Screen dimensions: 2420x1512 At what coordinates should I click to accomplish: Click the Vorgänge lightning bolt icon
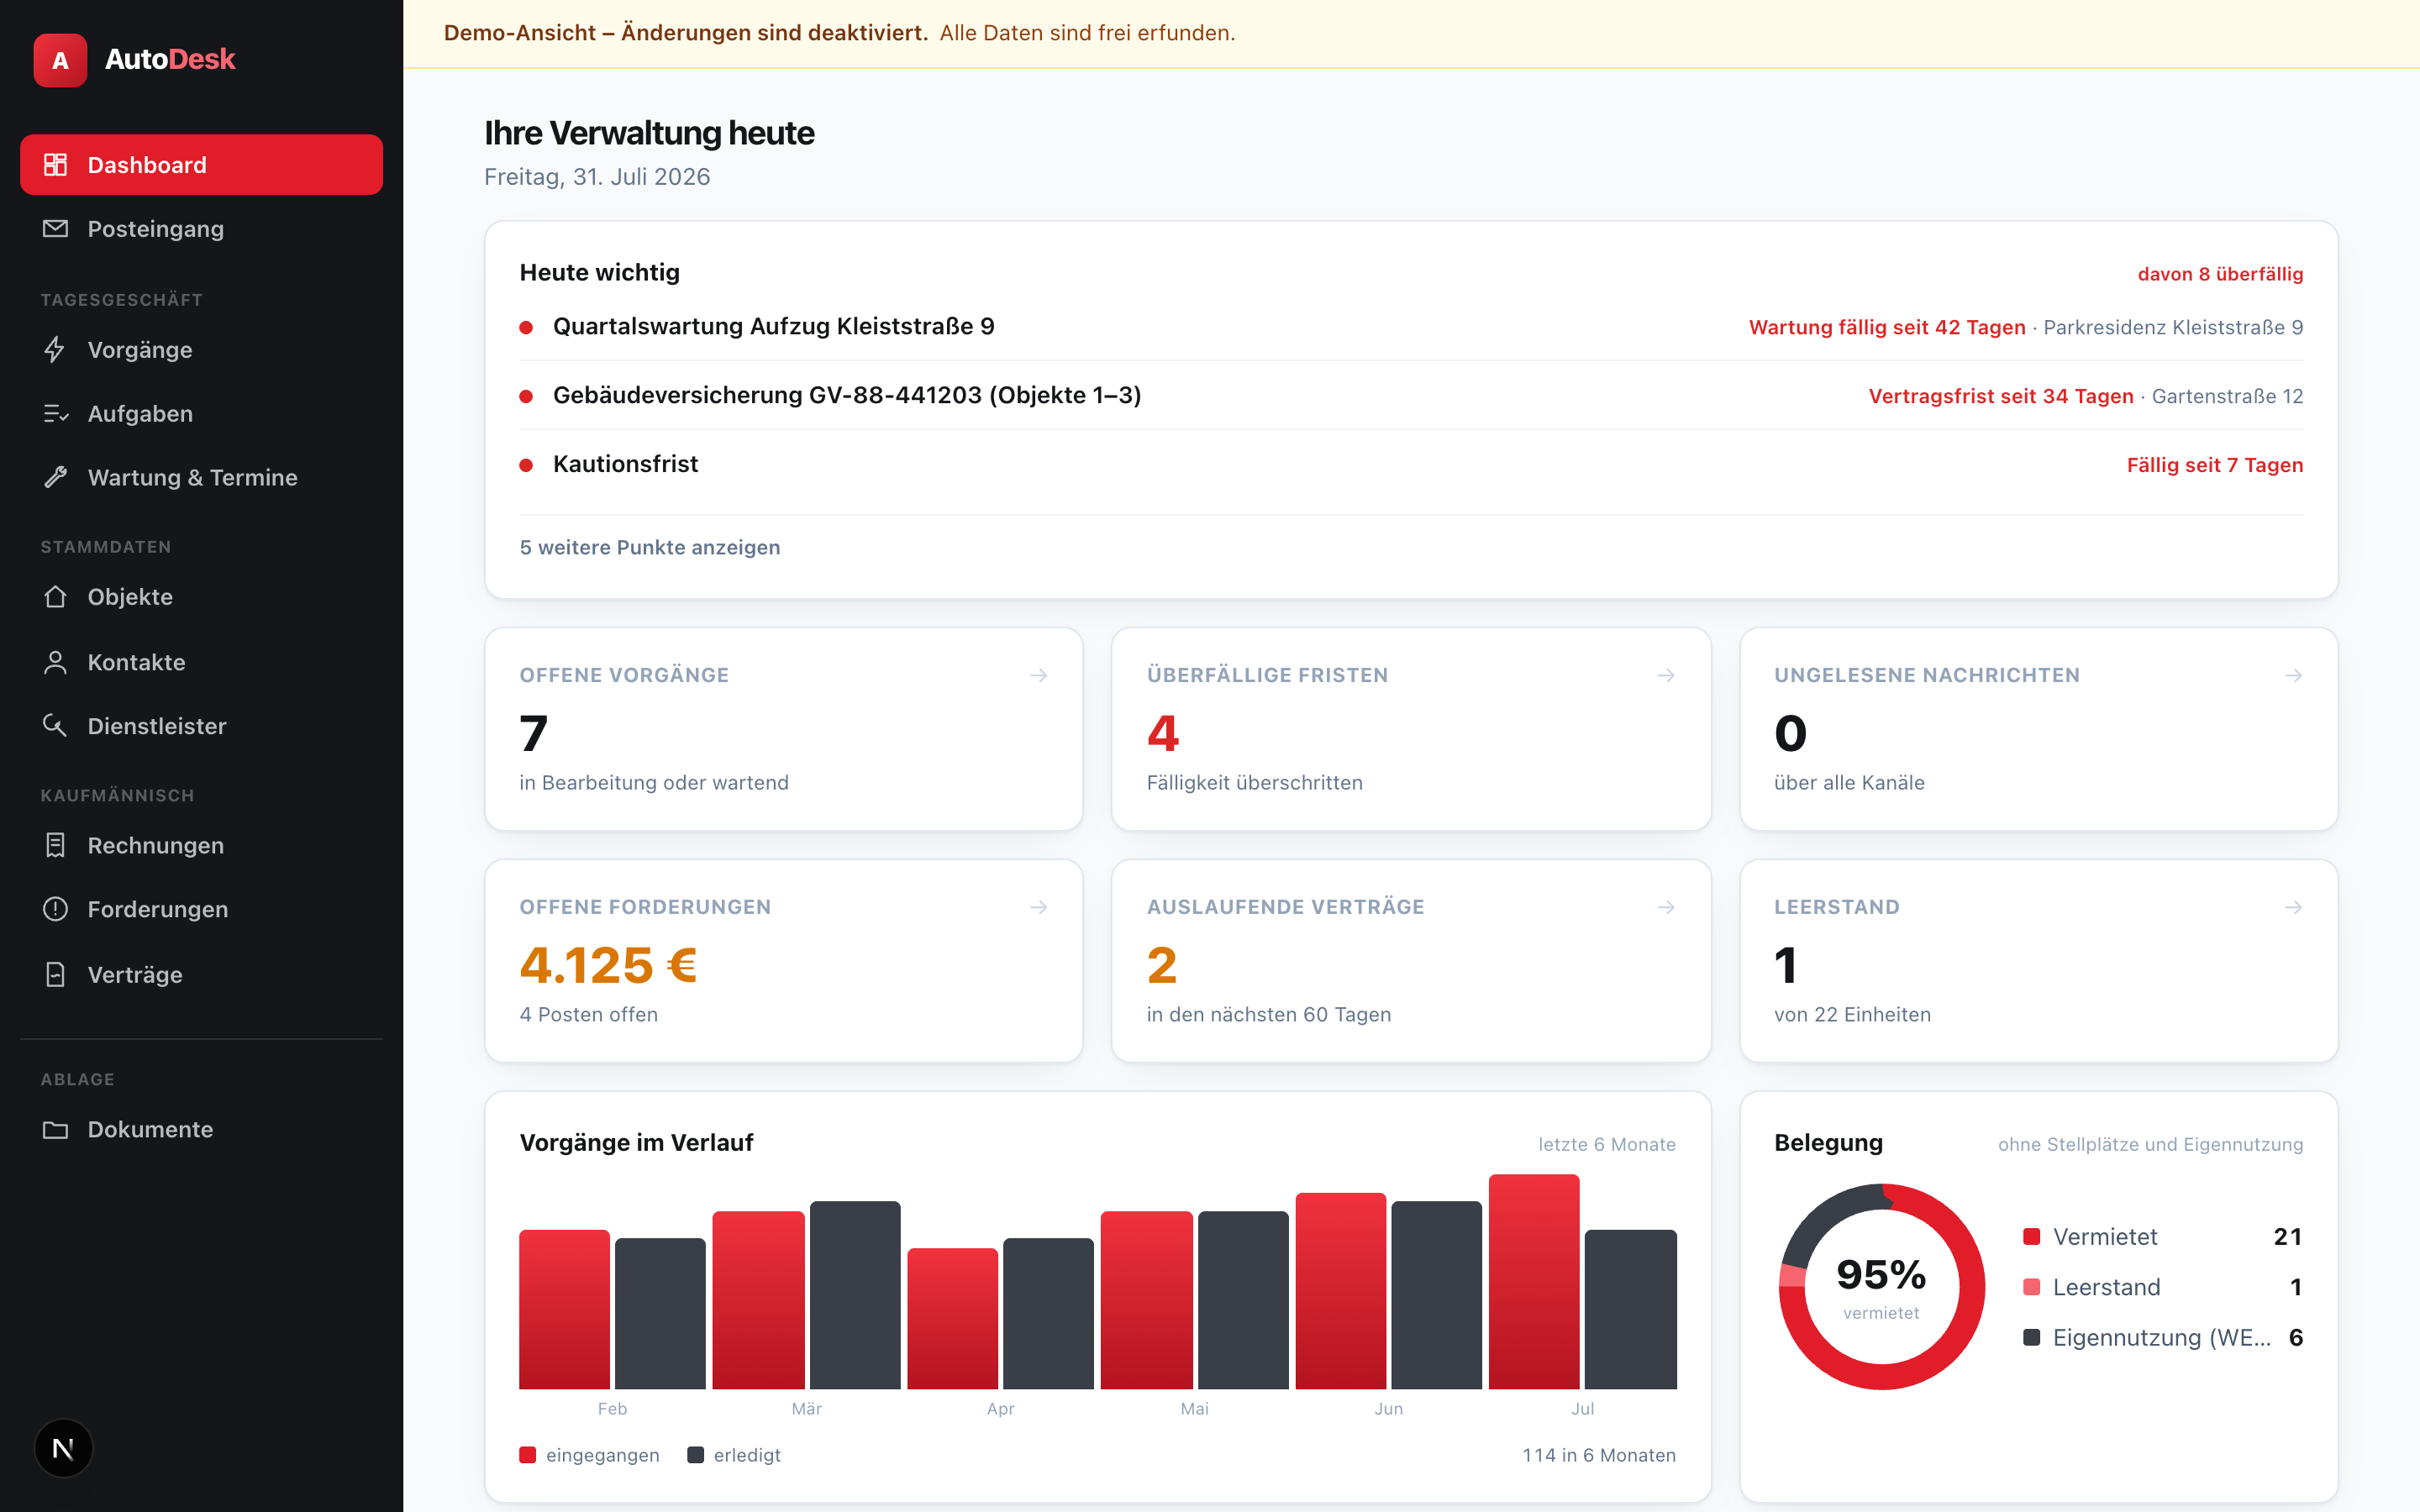pos(56,350)
